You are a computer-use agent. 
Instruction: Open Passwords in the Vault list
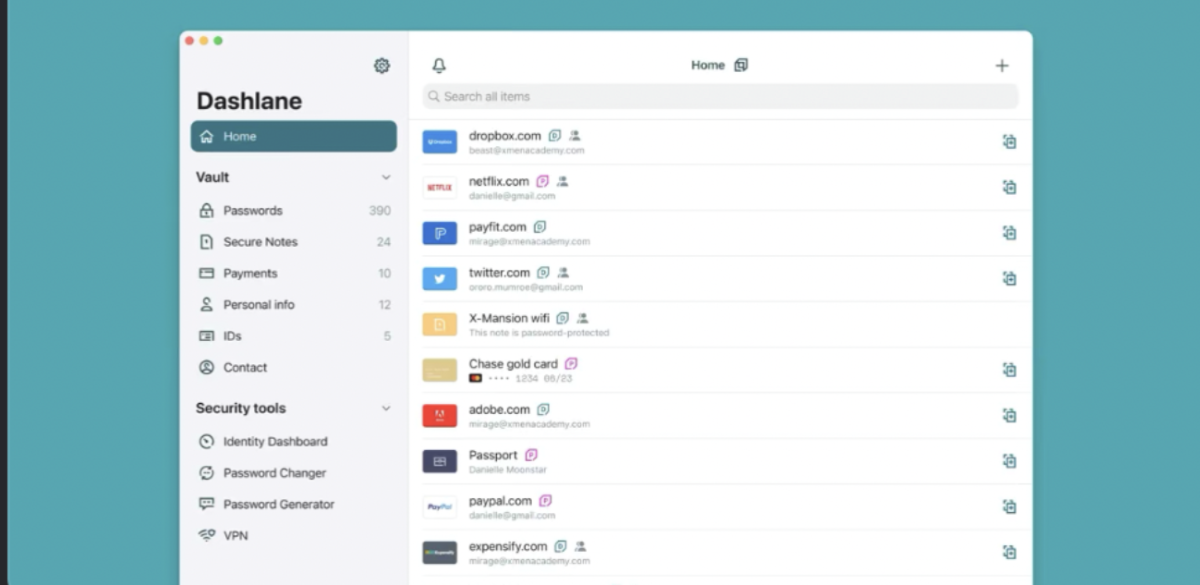(x=252, y=211)
